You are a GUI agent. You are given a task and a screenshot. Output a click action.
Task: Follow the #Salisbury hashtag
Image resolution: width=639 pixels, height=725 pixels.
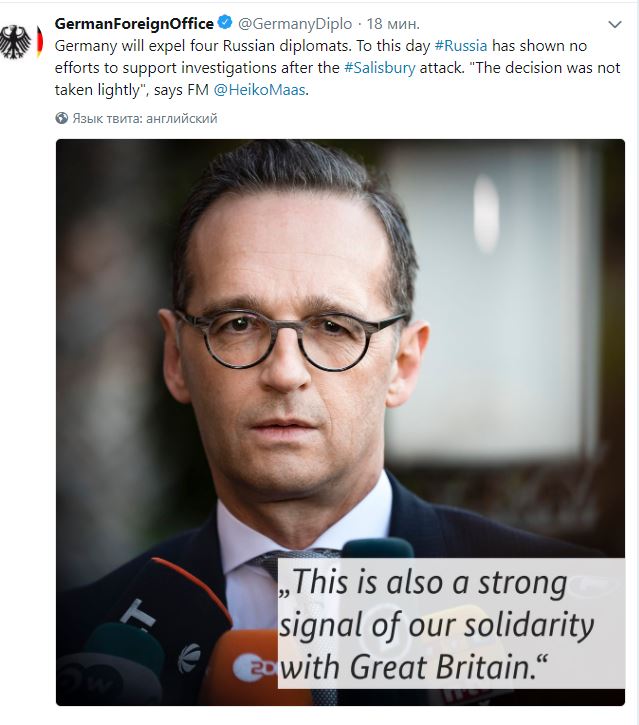[380, 68]
